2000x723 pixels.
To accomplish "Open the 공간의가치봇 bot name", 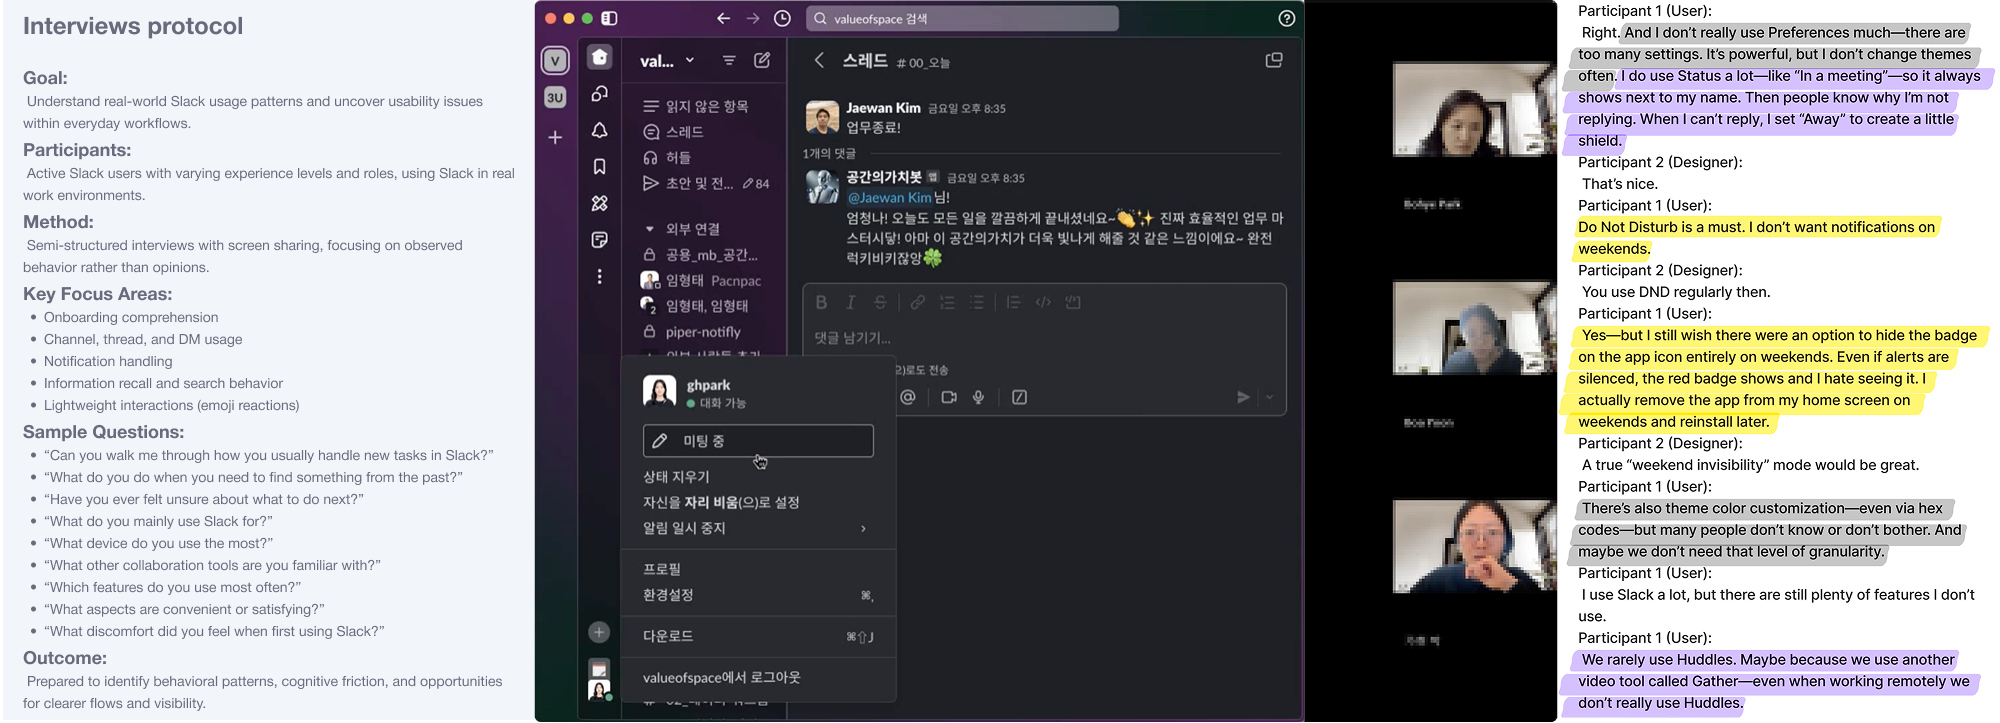I will tap(884, 177).
